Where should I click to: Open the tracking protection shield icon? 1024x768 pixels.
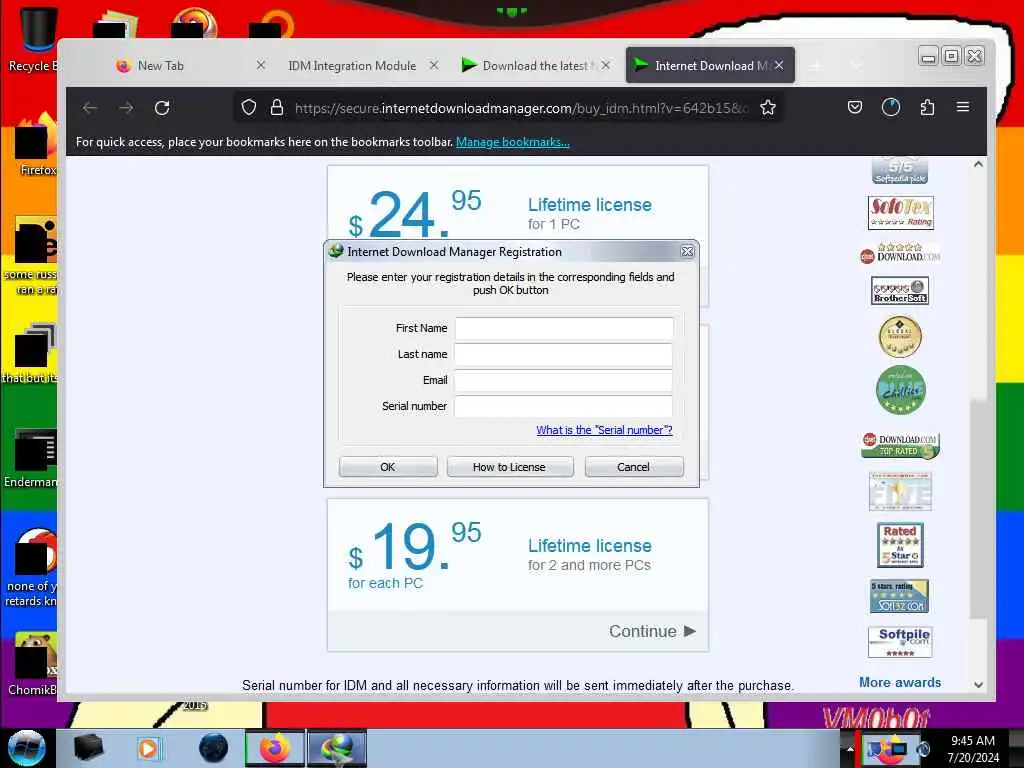point(249,107)
